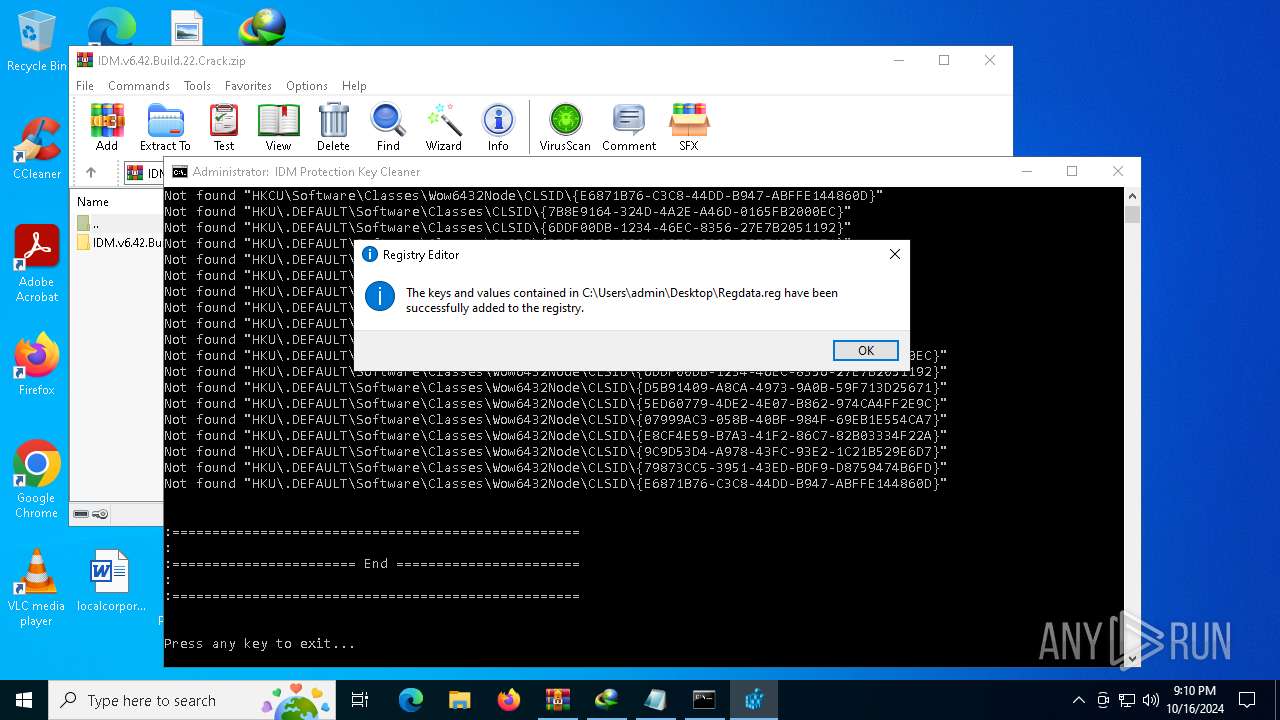The height and width of the screenshot is (720, 1280).
Task: Open the File menu in WinRAR
Action: 85,86
